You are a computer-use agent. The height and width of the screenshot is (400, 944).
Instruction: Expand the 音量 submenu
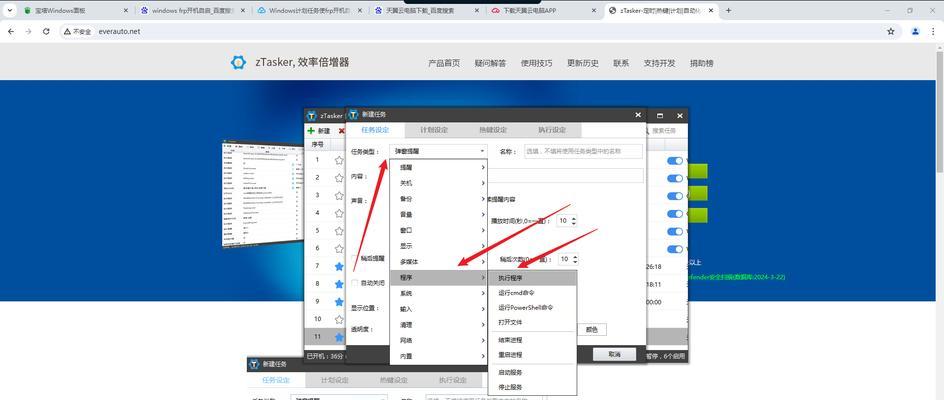tap(438, 214)
